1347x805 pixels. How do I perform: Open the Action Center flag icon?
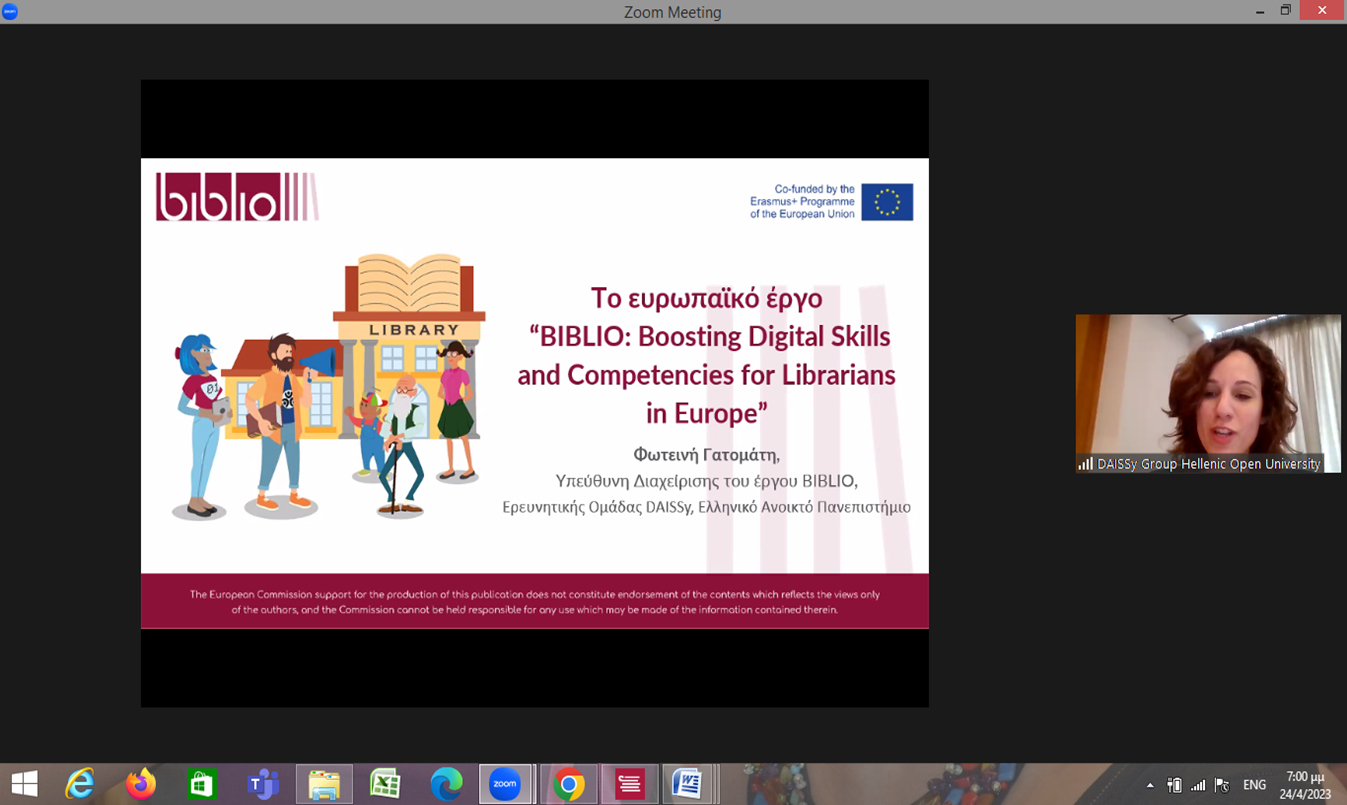click(x=1221, y=785)
